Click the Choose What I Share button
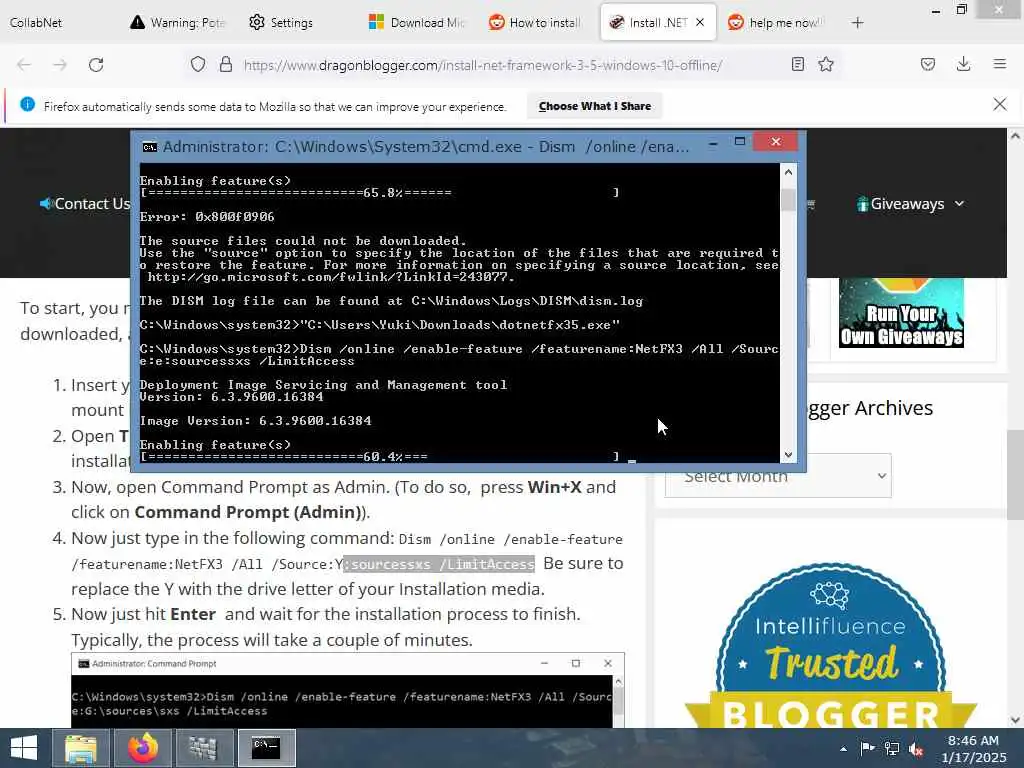Image resolution: width=1024 pixels, height=768 pixels. click(x=594, y=106)
